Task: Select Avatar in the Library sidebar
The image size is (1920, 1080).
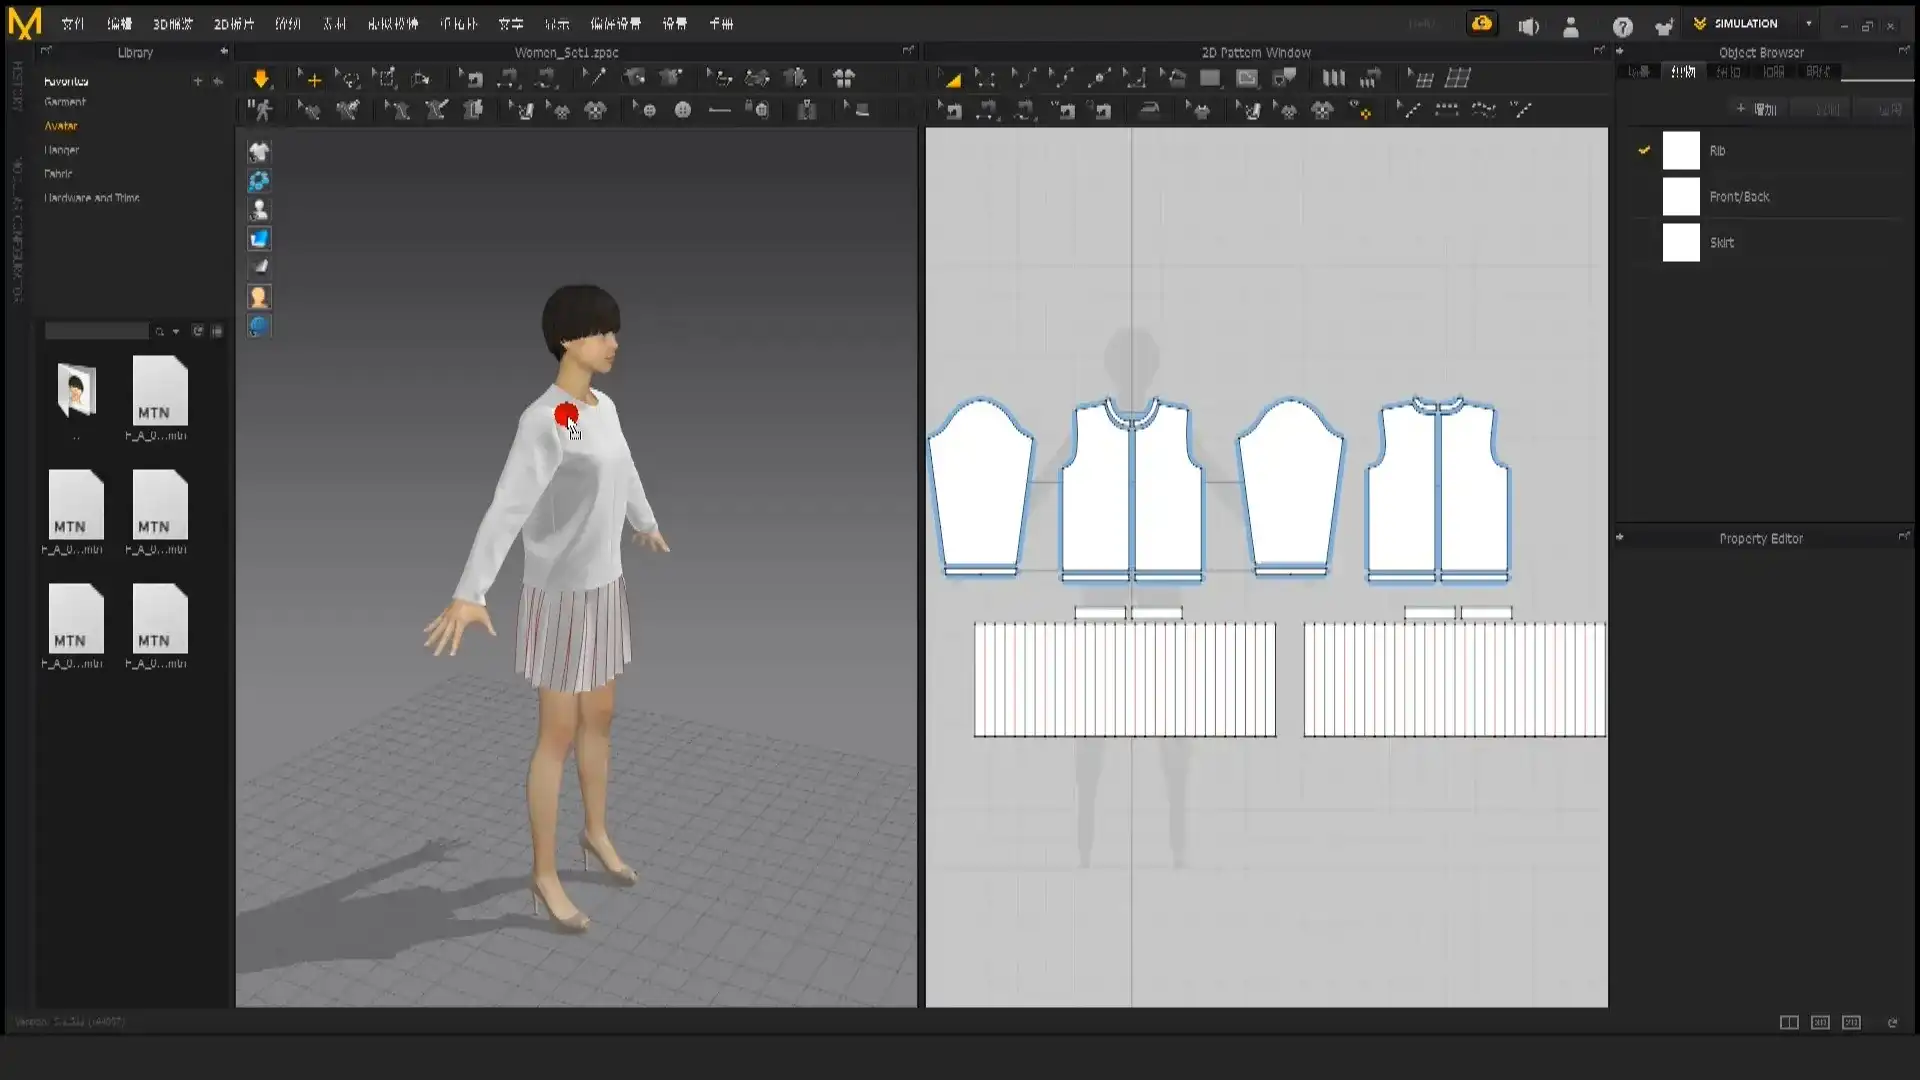Action: pyautogui.click(x=60, y=125)
